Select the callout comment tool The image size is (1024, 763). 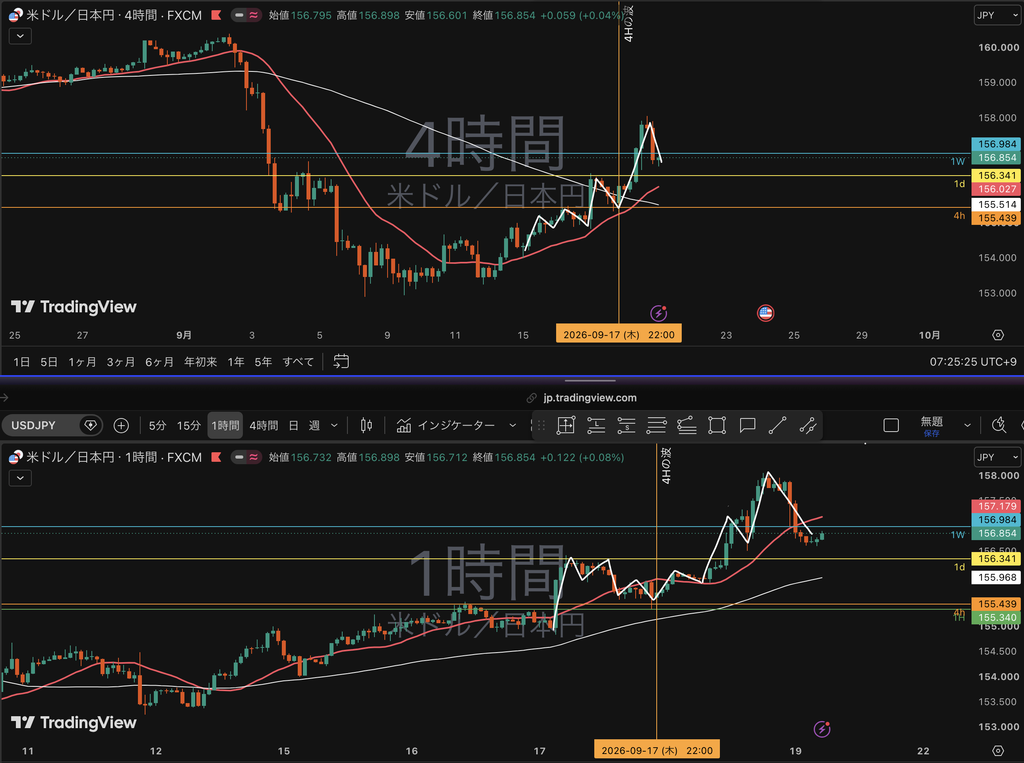pyautogui.click(x=747, y=425)
